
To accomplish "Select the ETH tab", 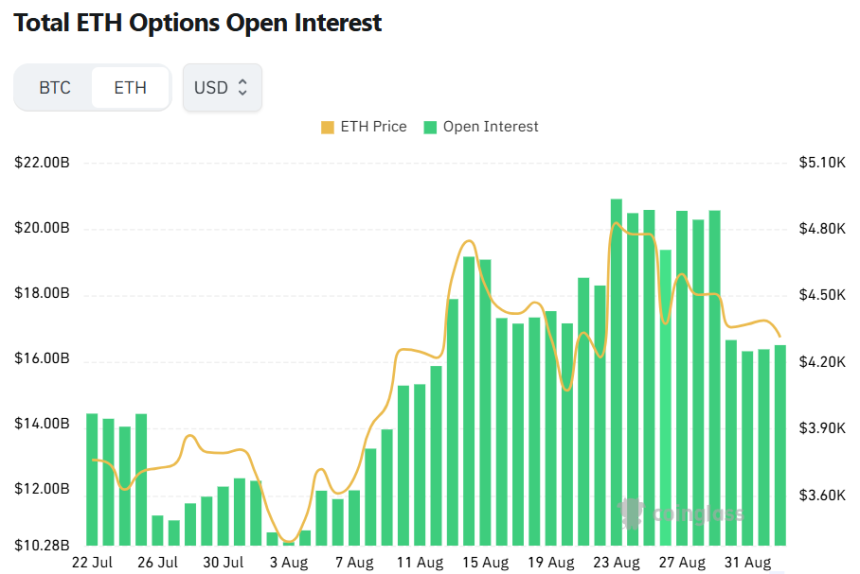I will tap(130, 88).
